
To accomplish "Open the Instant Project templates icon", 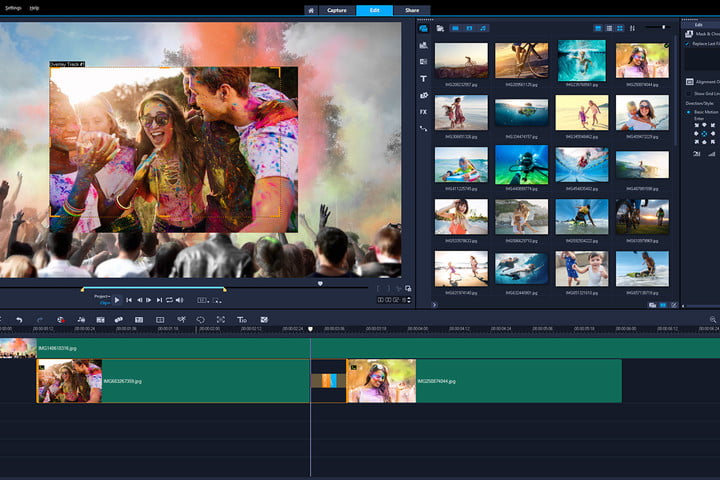I will (x=423, y=45).
